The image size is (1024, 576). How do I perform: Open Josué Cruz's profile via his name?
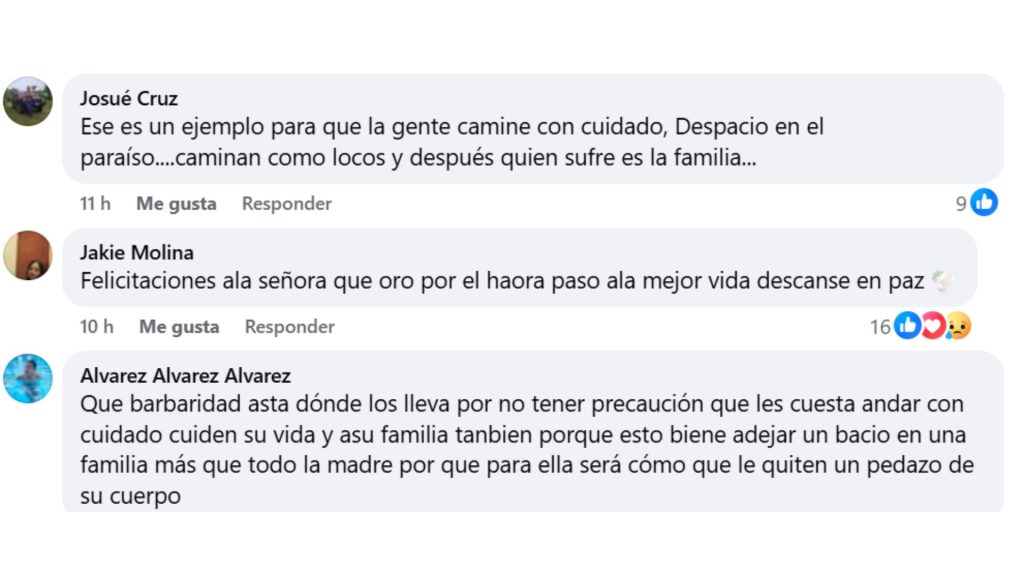[129, 98]
